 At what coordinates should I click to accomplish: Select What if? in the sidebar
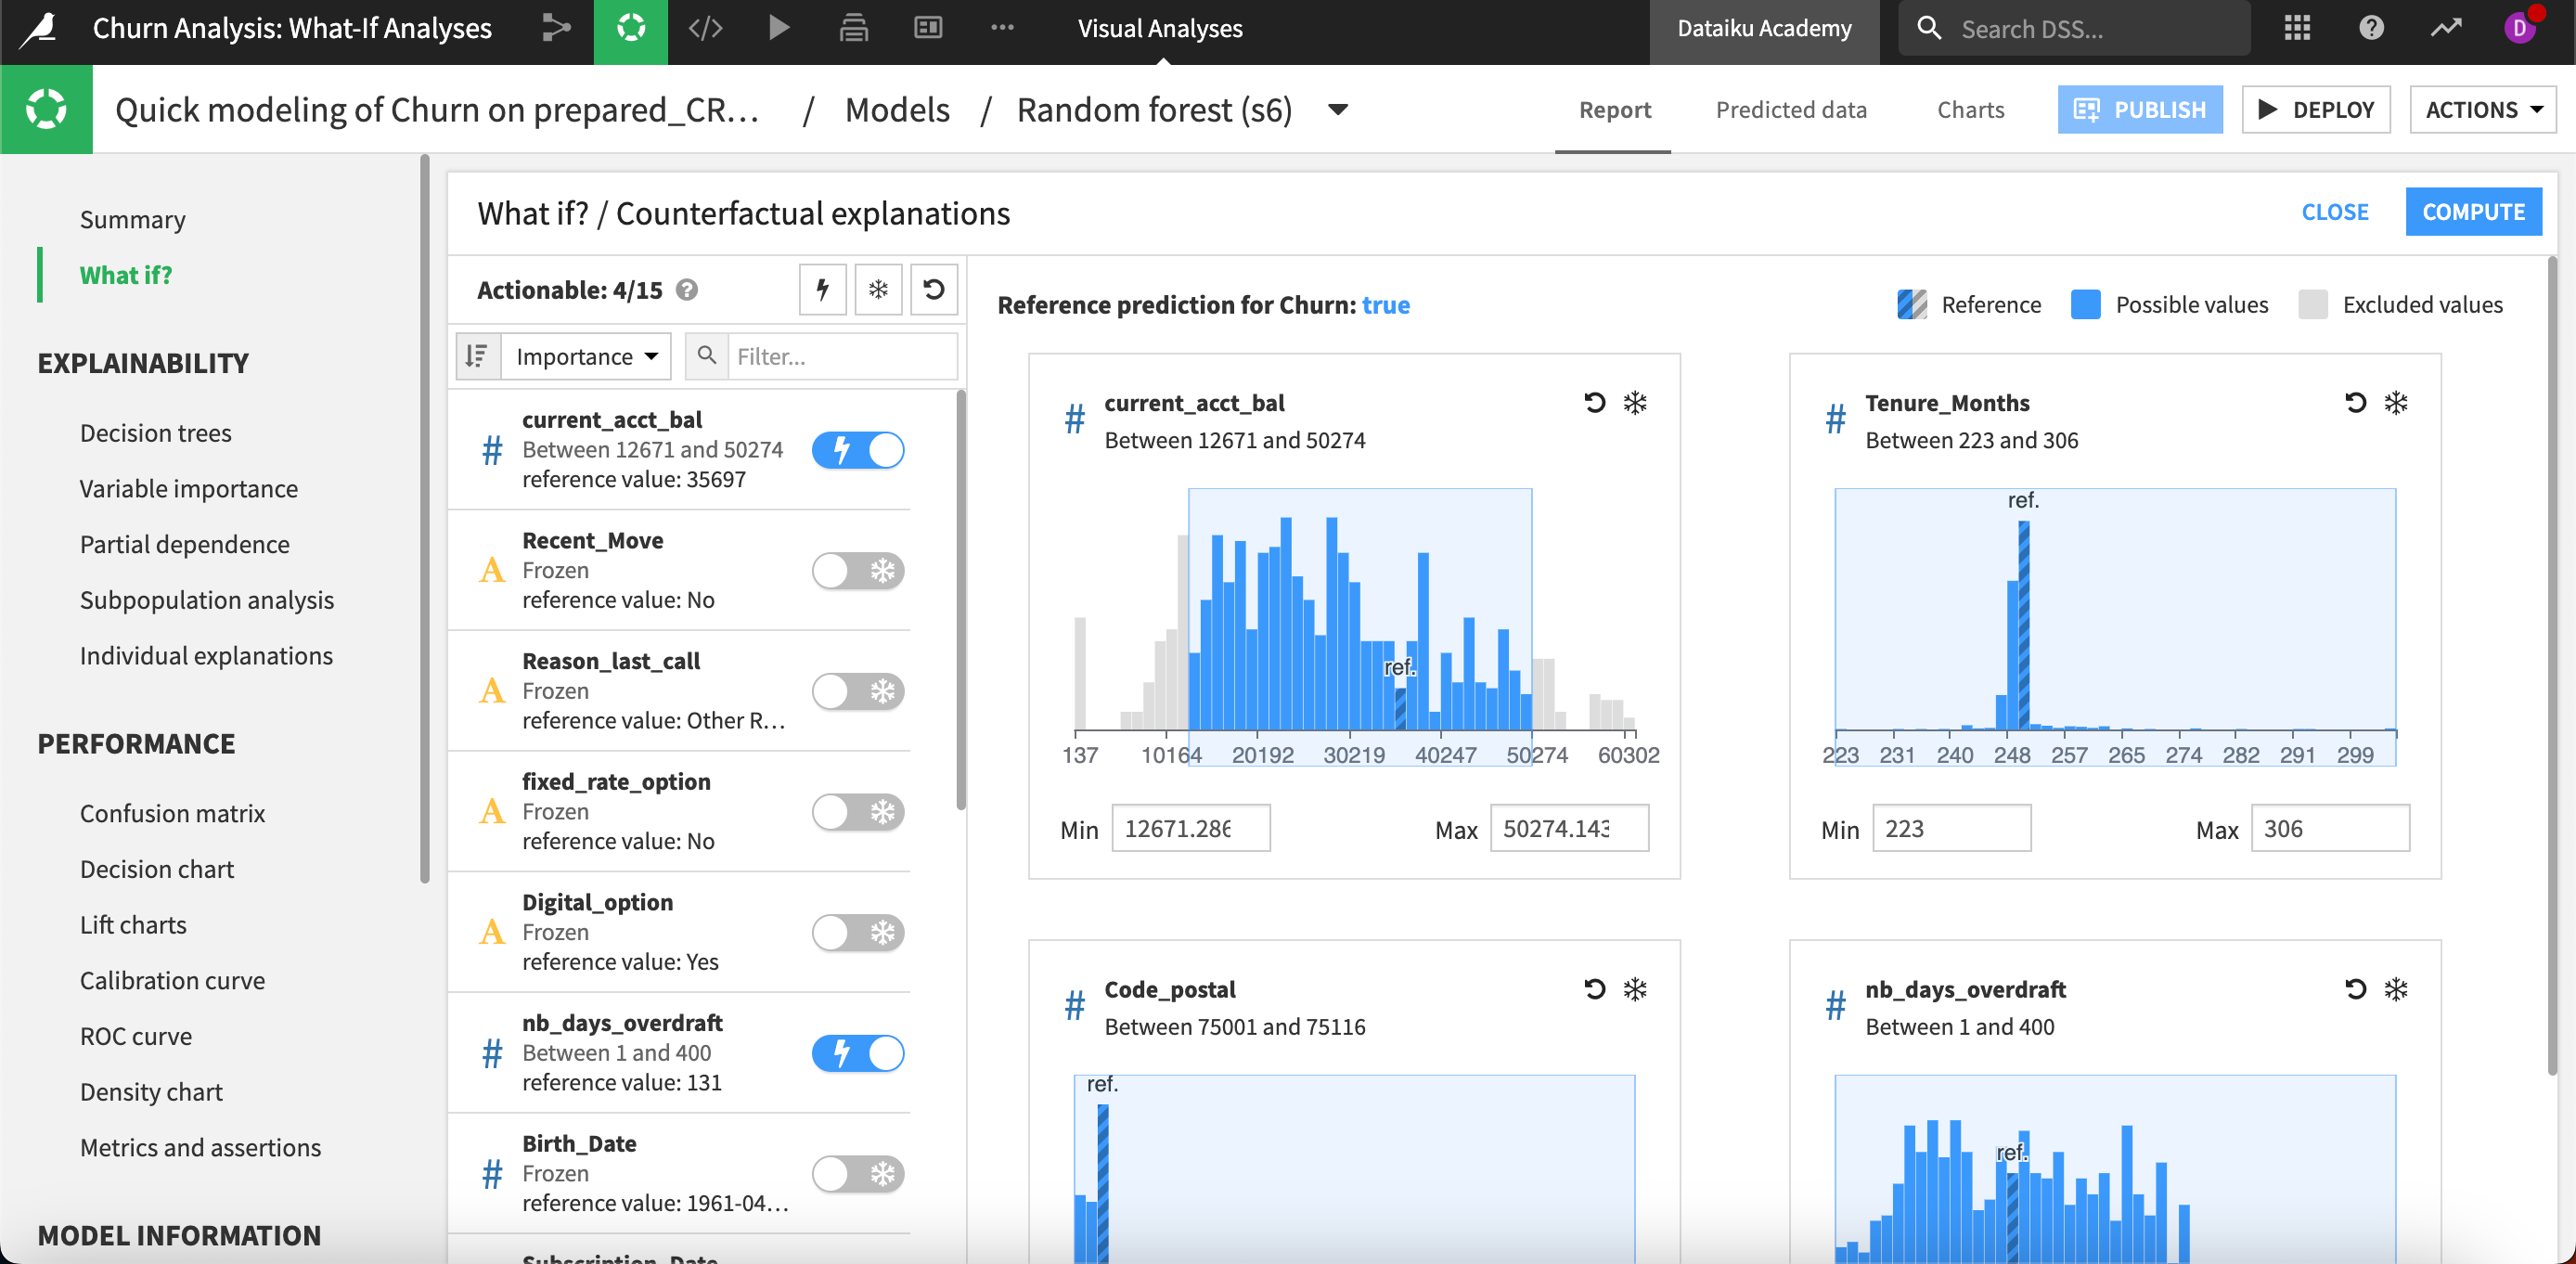point(126,275)
